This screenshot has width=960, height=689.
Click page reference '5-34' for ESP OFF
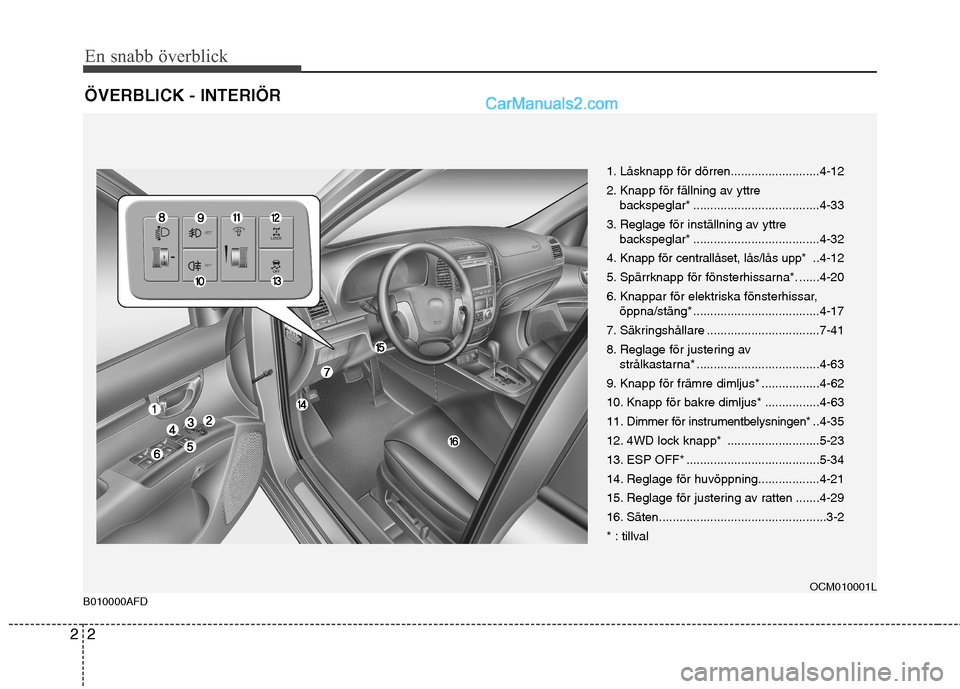[831, 459]
